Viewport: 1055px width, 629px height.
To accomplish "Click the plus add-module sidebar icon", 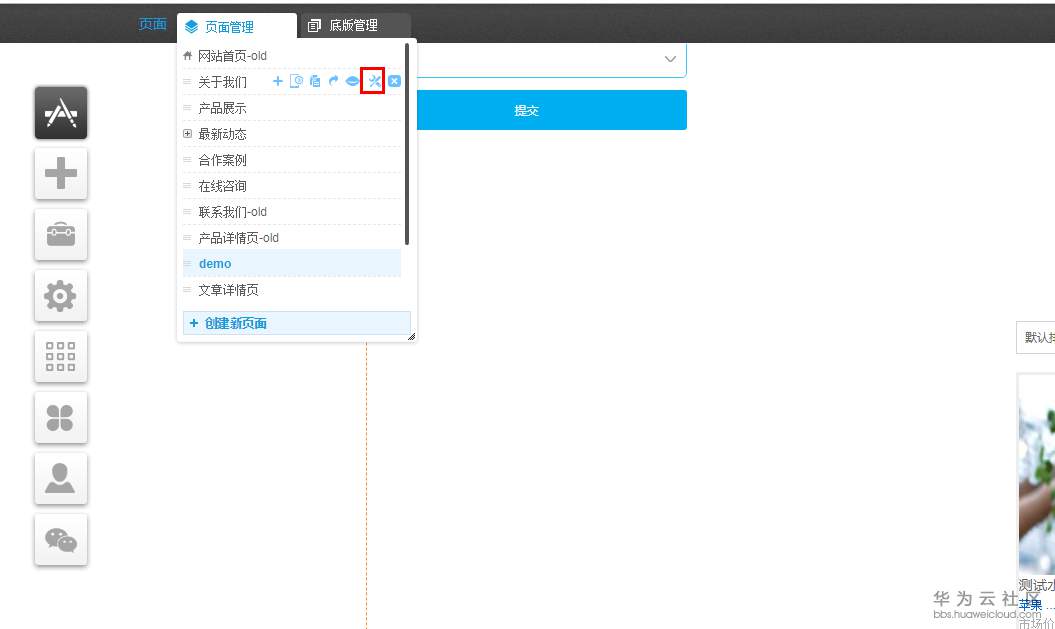I will [x=61, y=174].
